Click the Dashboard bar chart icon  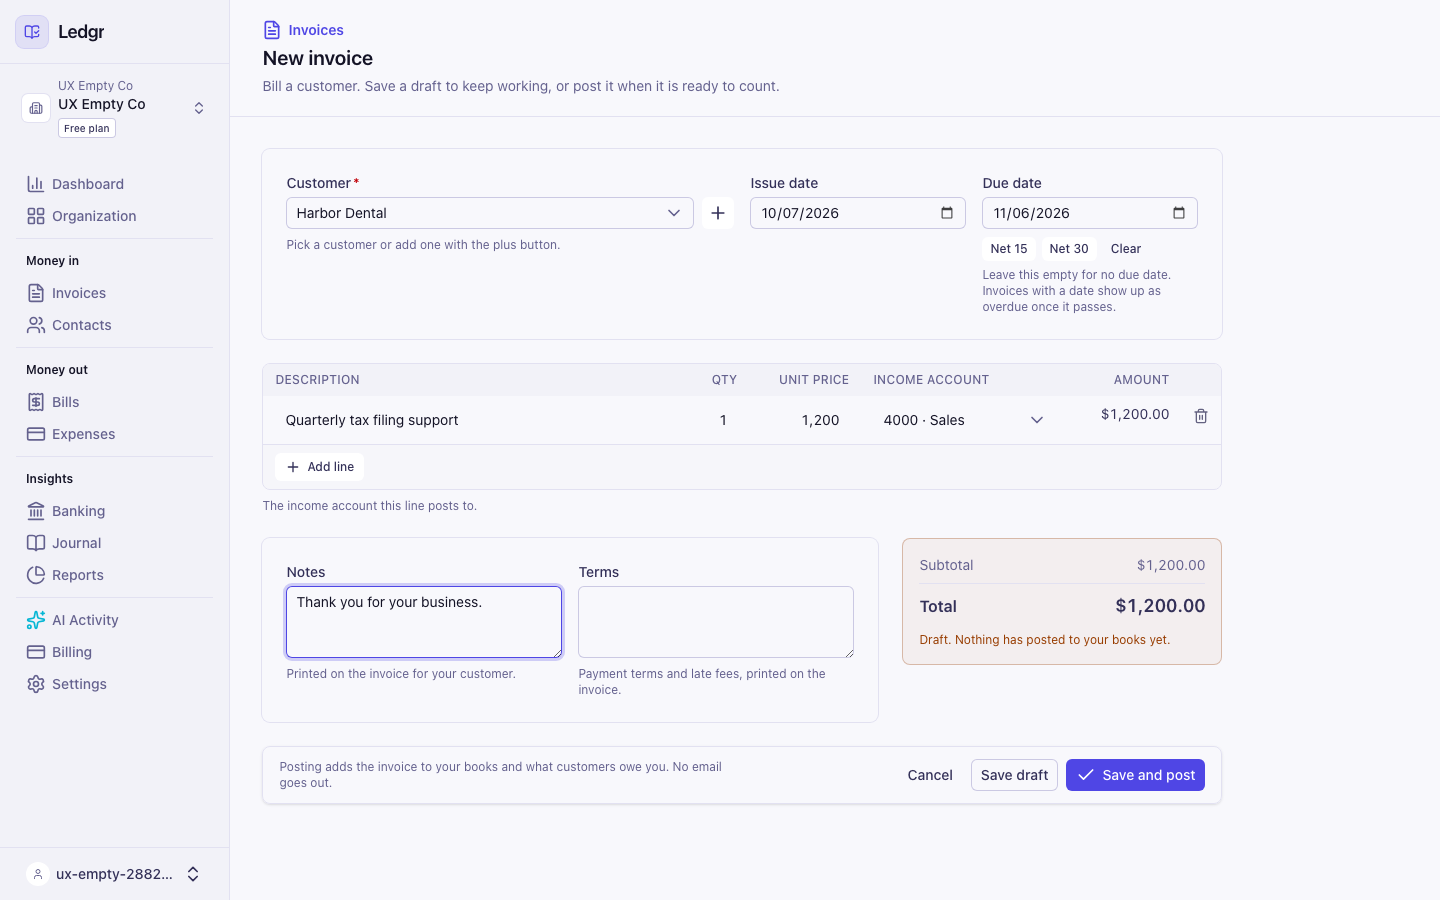(36, 184)
